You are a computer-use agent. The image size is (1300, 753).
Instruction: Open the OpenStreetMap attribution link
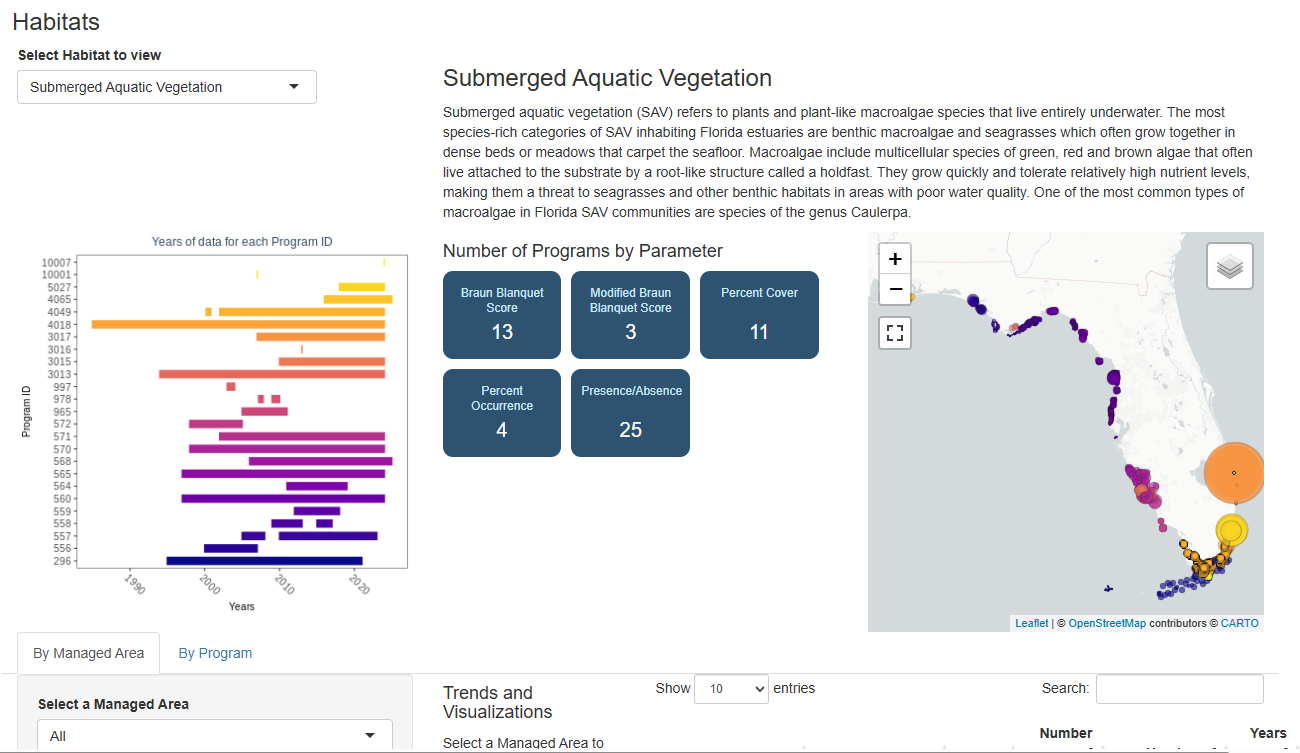[x=1107, y=623]
